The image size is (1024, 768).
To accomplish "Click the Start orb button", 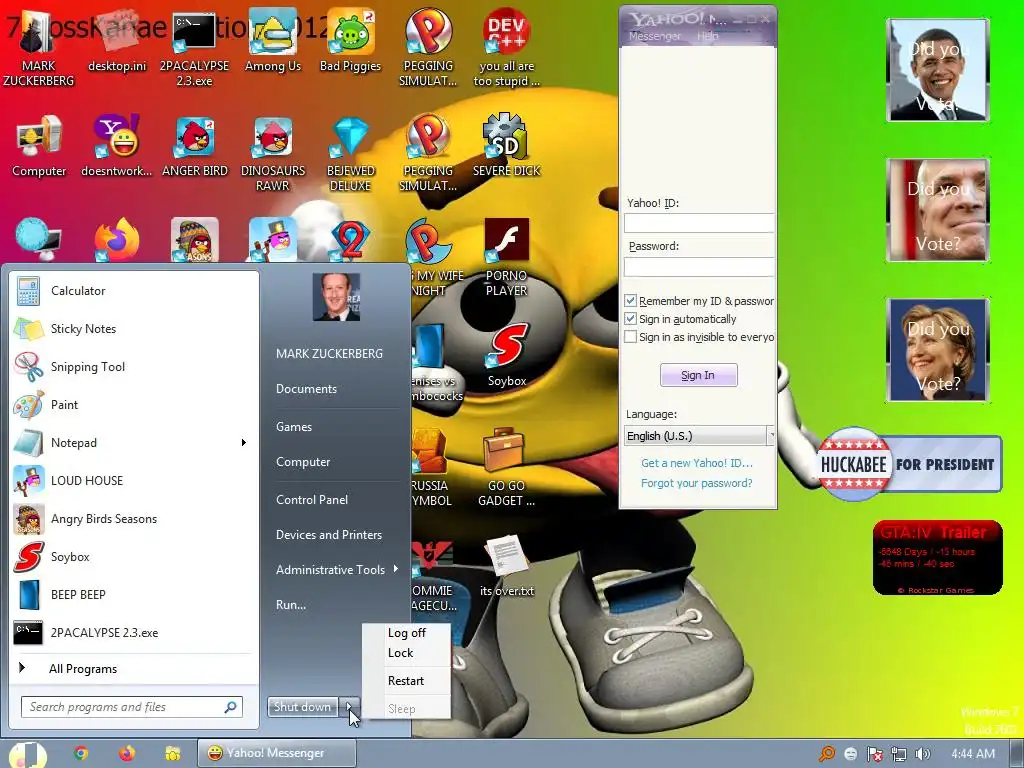I will pos(27,755).
